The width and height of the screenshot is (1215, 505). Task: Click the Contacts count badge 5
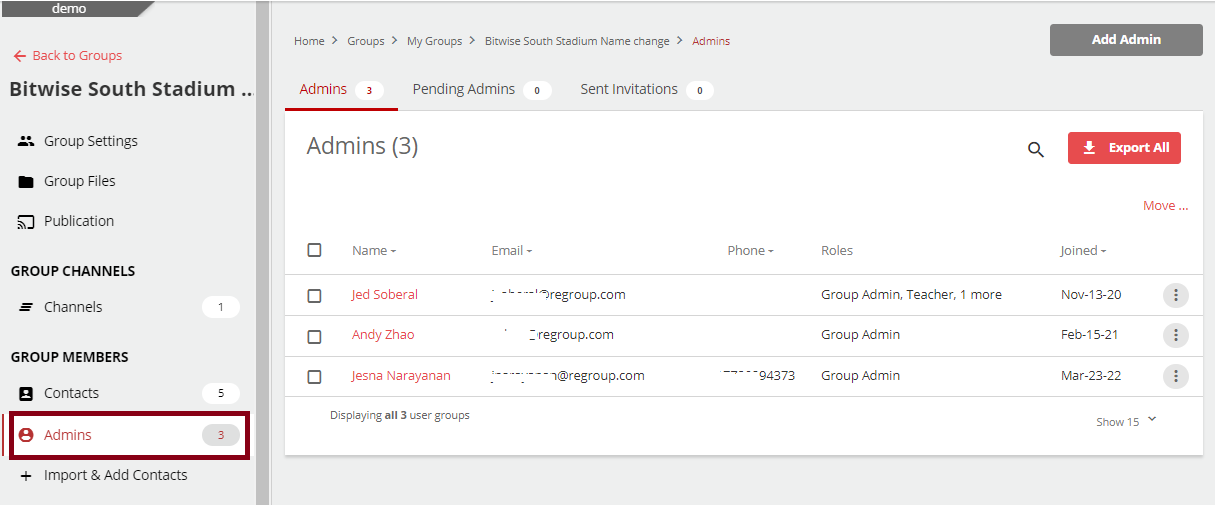click(x=221, y=393)
